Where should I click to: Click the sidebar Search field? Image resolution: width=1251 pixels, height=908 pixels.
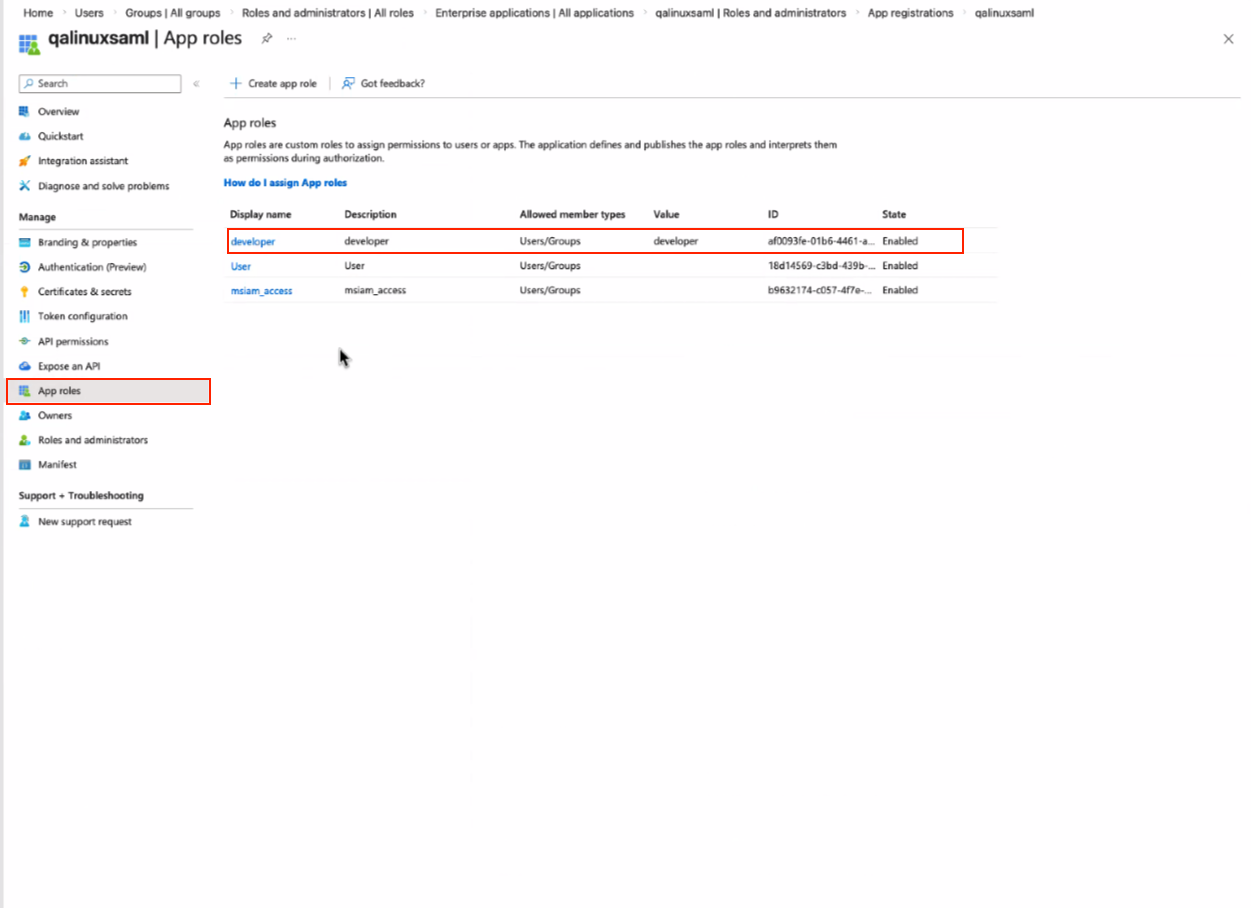(x=100, y=84)
